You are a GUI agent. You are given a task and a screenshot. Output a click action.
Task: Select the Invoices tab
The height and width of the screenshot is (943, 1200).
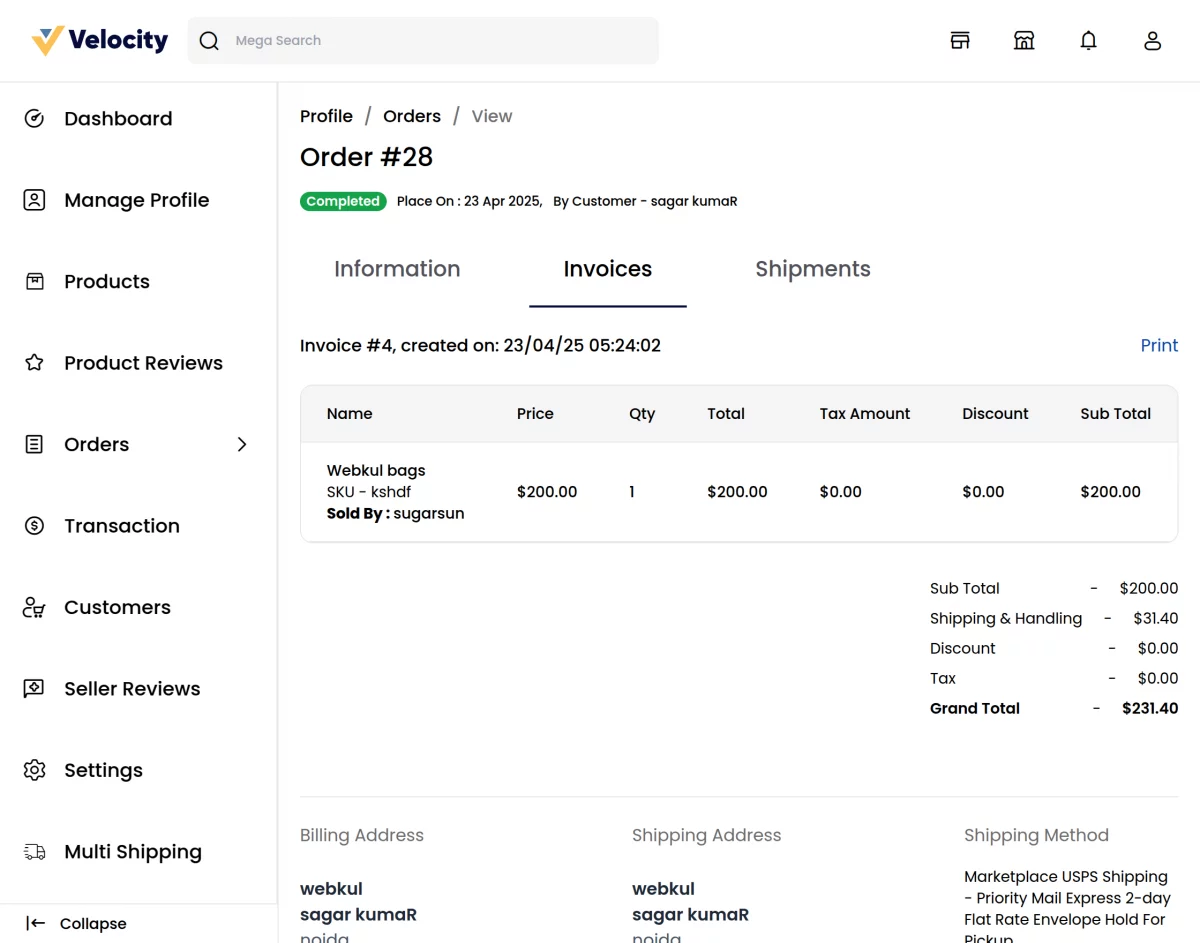coord(607,268)
